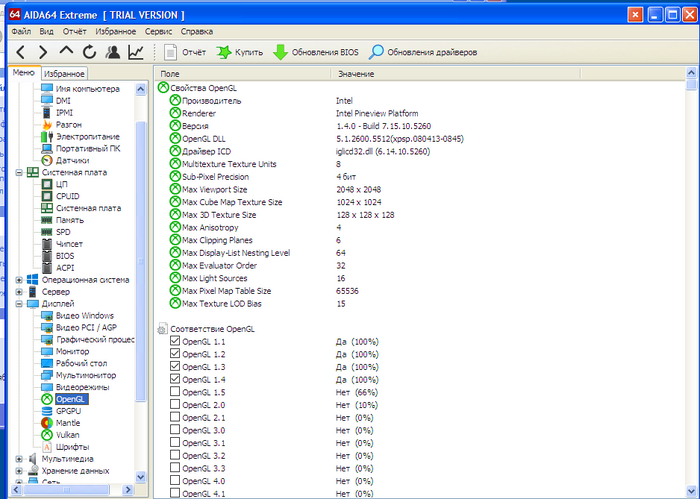Expand the Мультимедиа tree node
Viewport: 700px width, 499px height.
pos(19,459)
